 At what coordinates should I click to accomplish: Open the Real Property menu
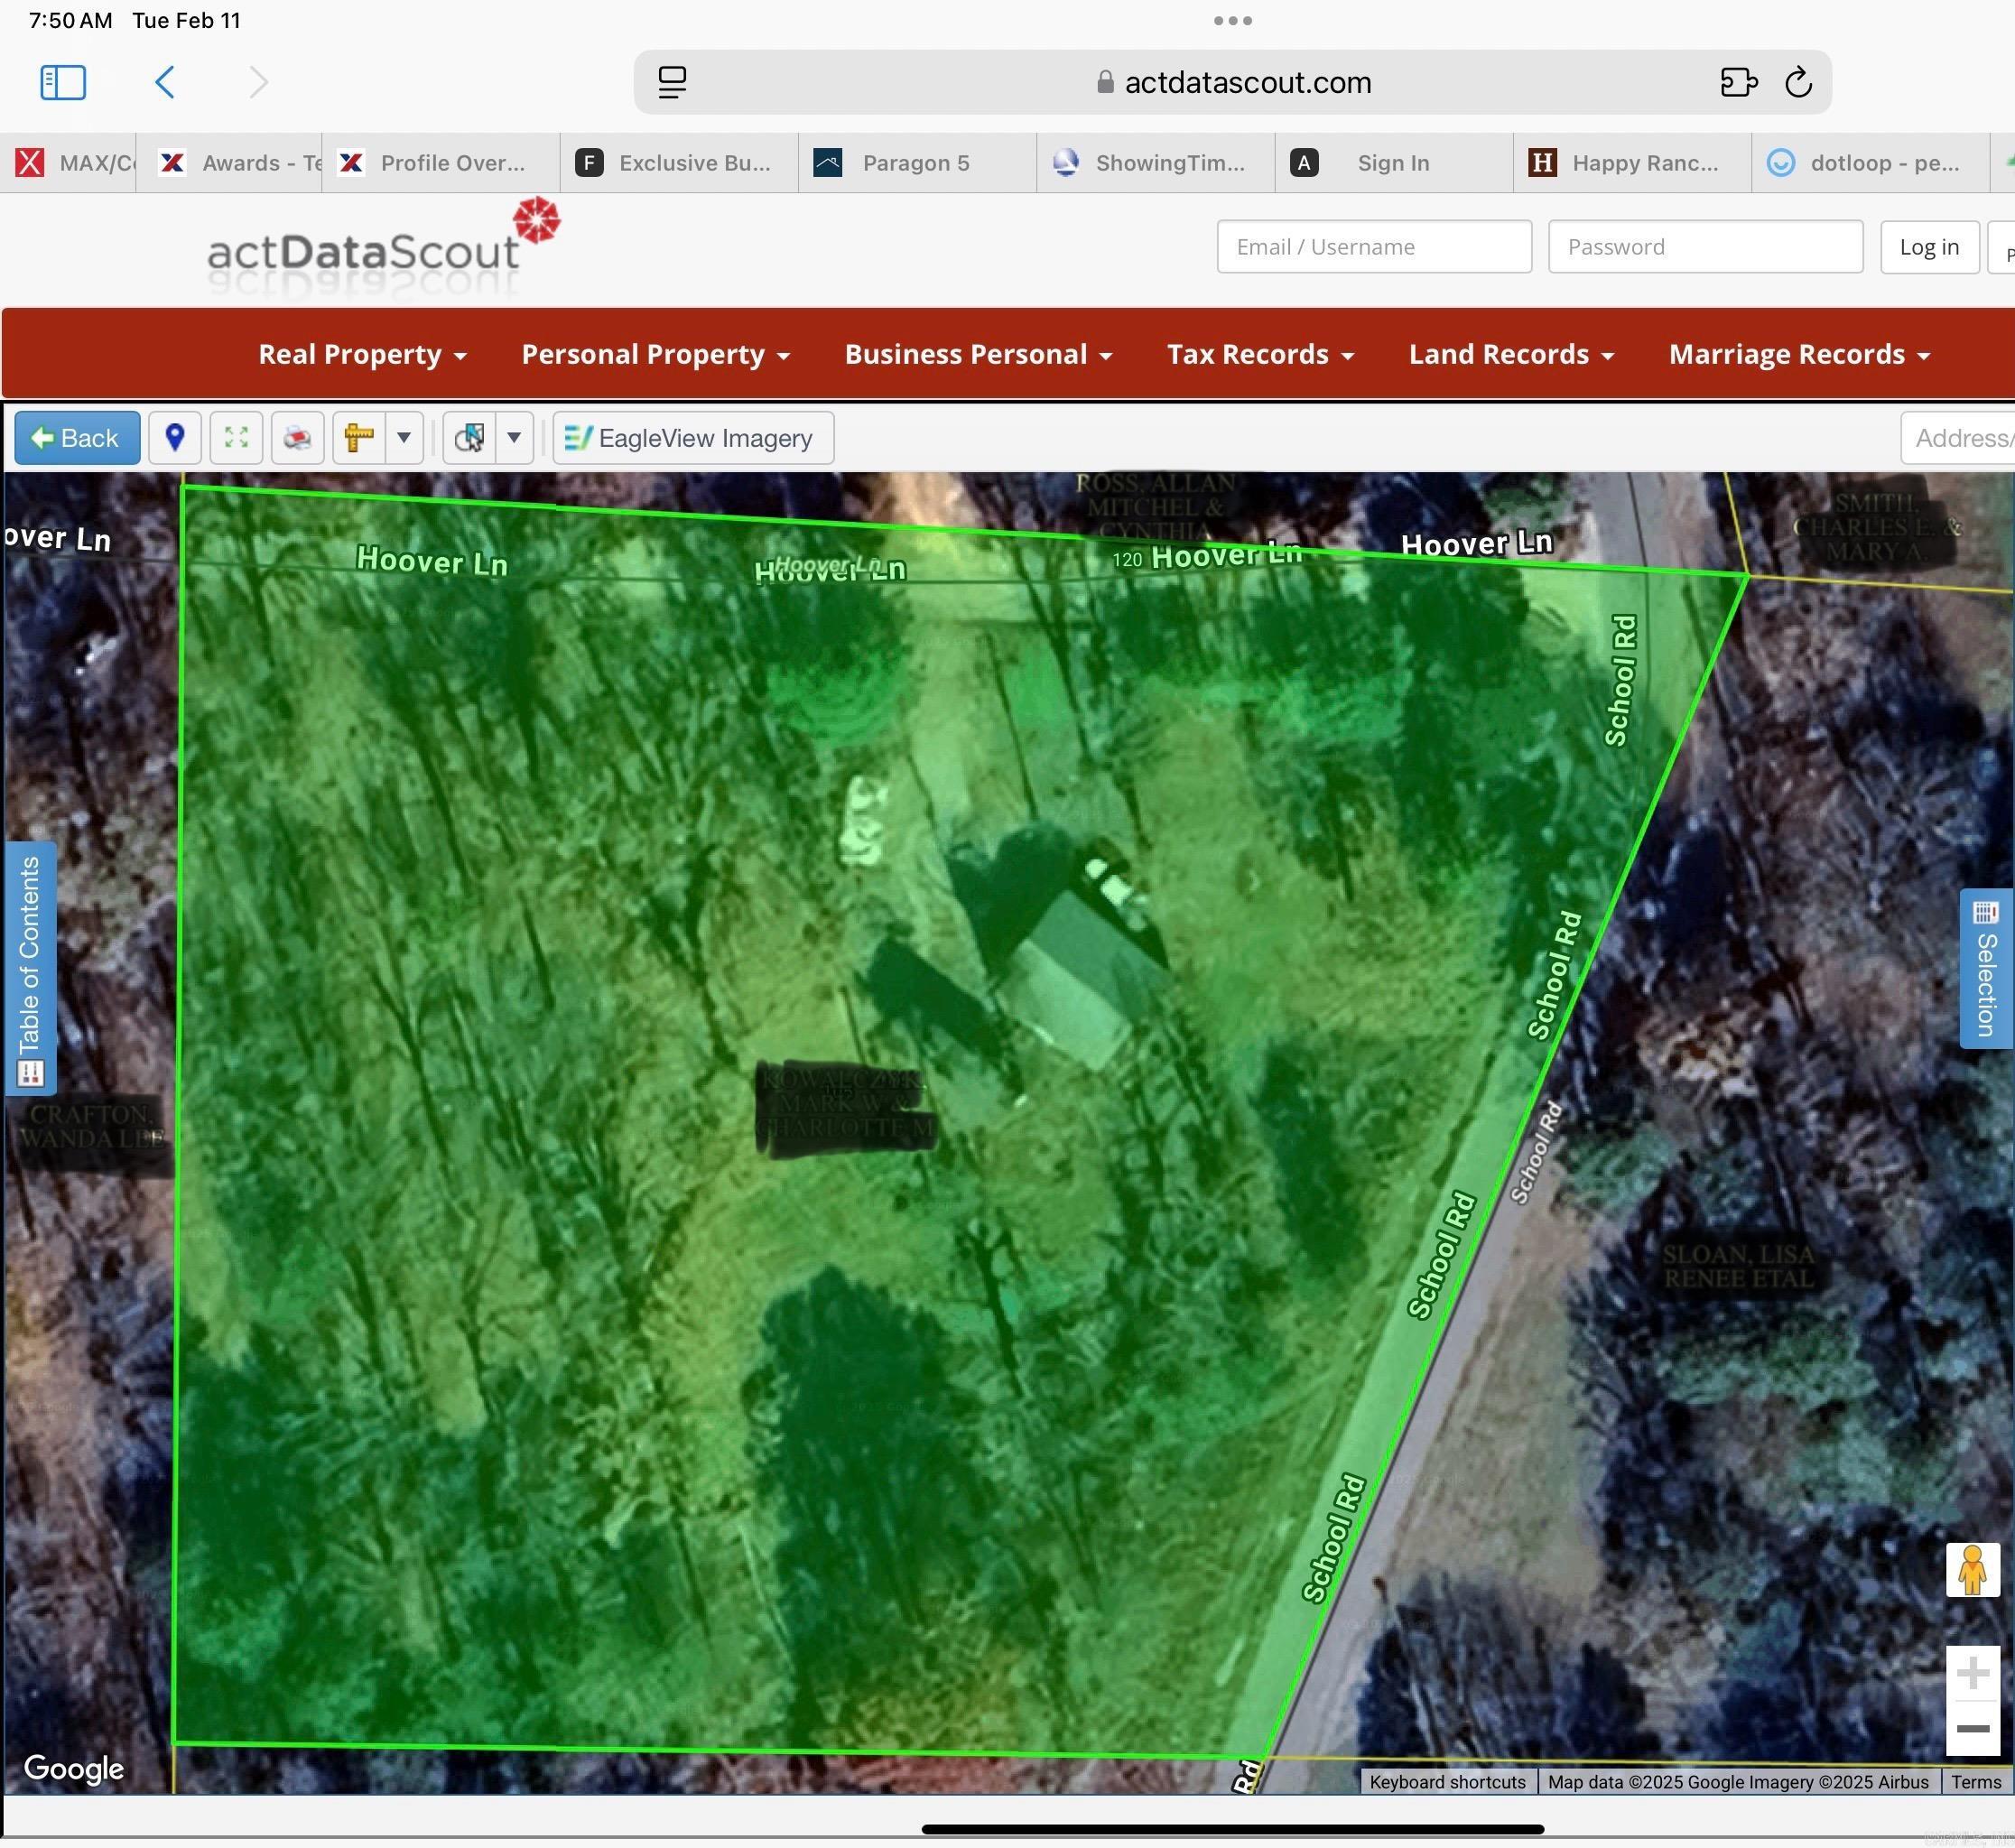tap(362, 355)
